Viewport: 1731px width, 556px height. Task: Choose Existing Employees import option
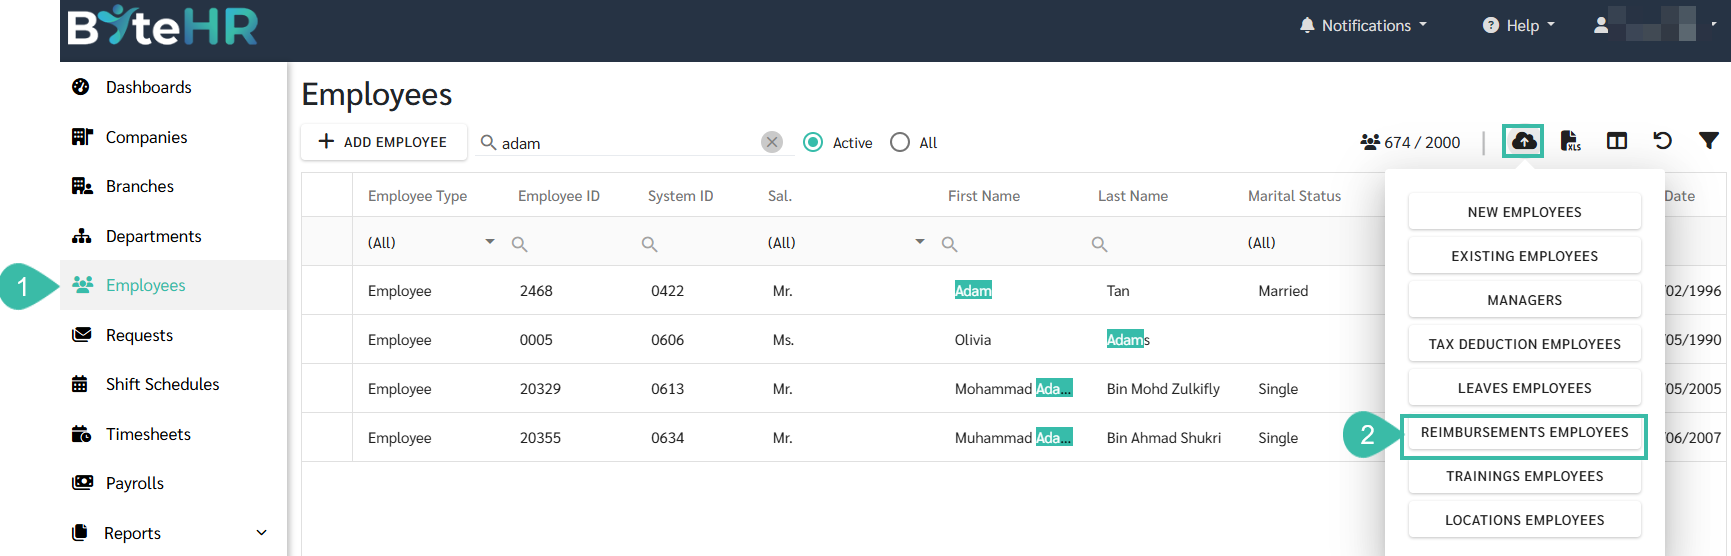pyautogui.click(x=1524, y=256)
